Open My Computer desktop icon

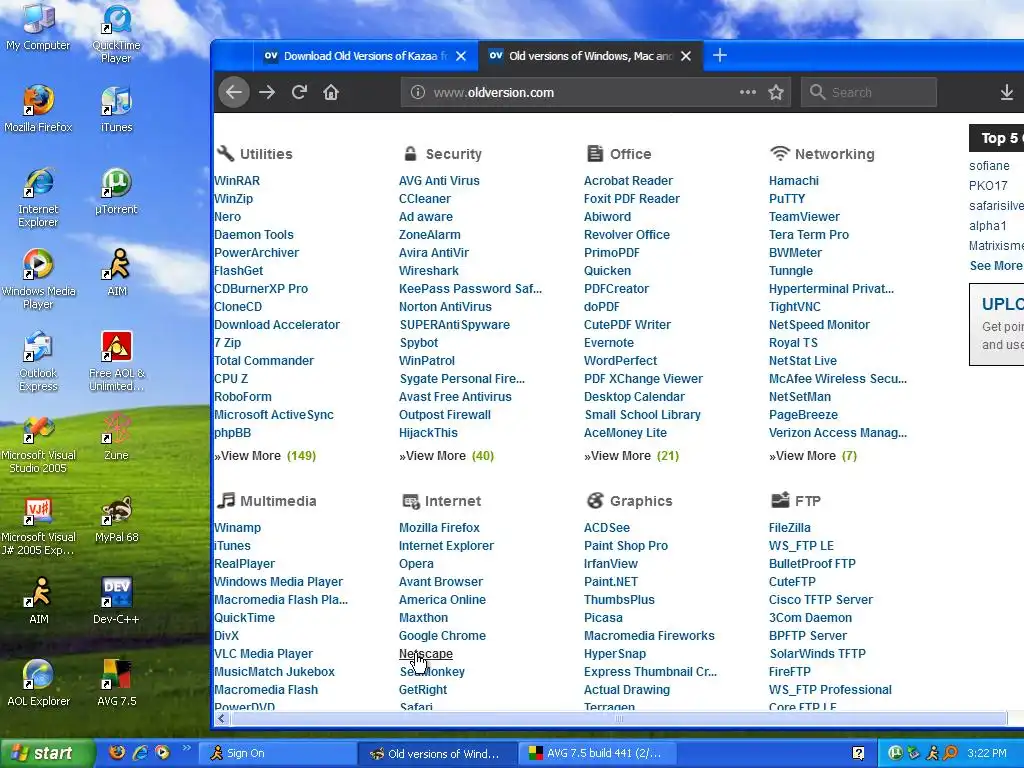pyautogui.click(x=38, y=26)
